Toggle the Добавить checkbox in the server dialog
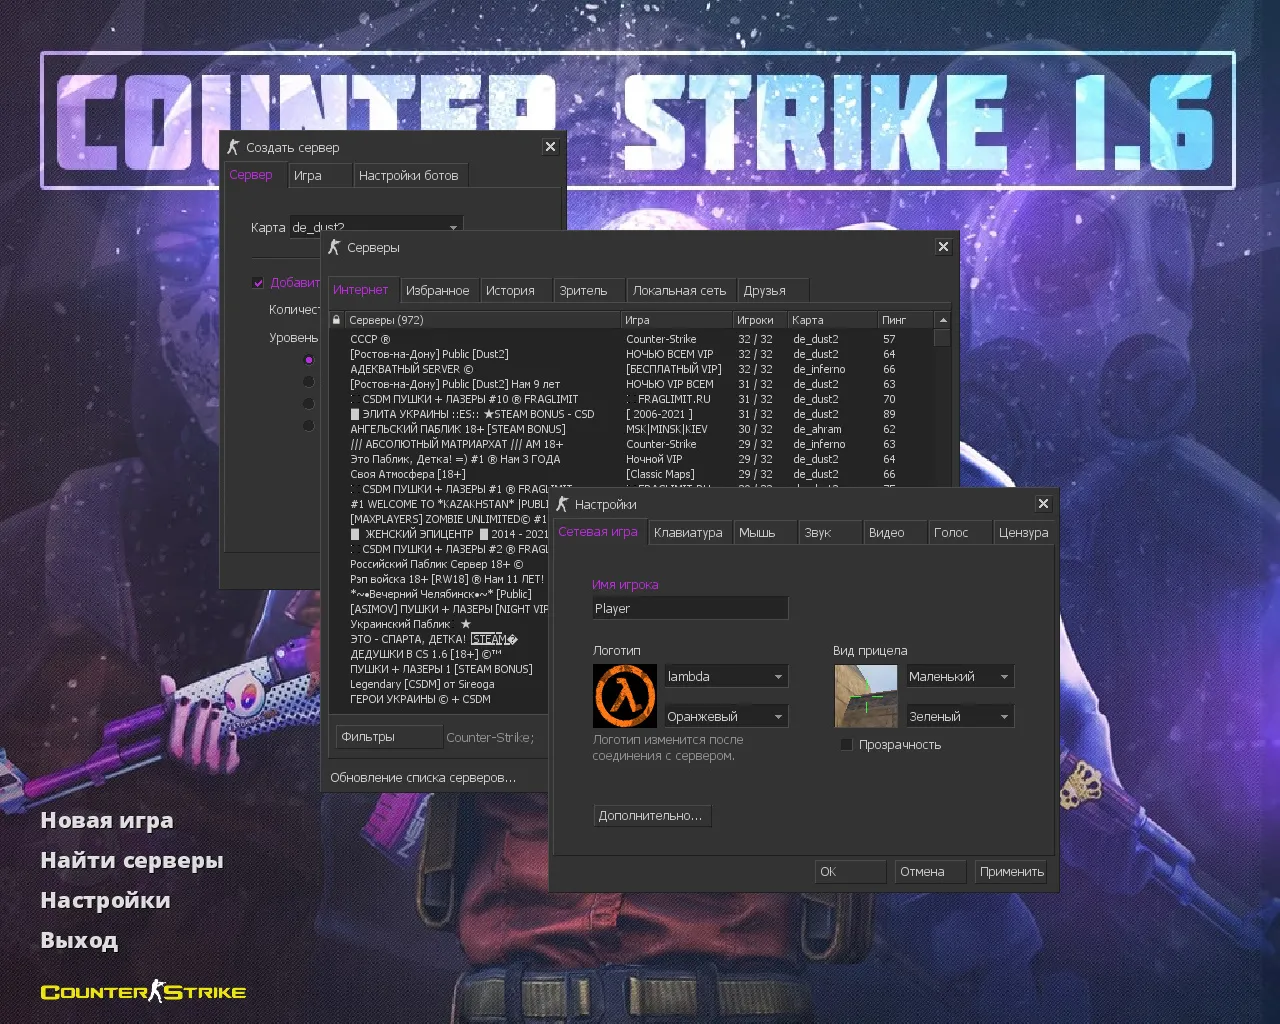Screen dimensions: 1280x1024 click(x=258, y=282)
